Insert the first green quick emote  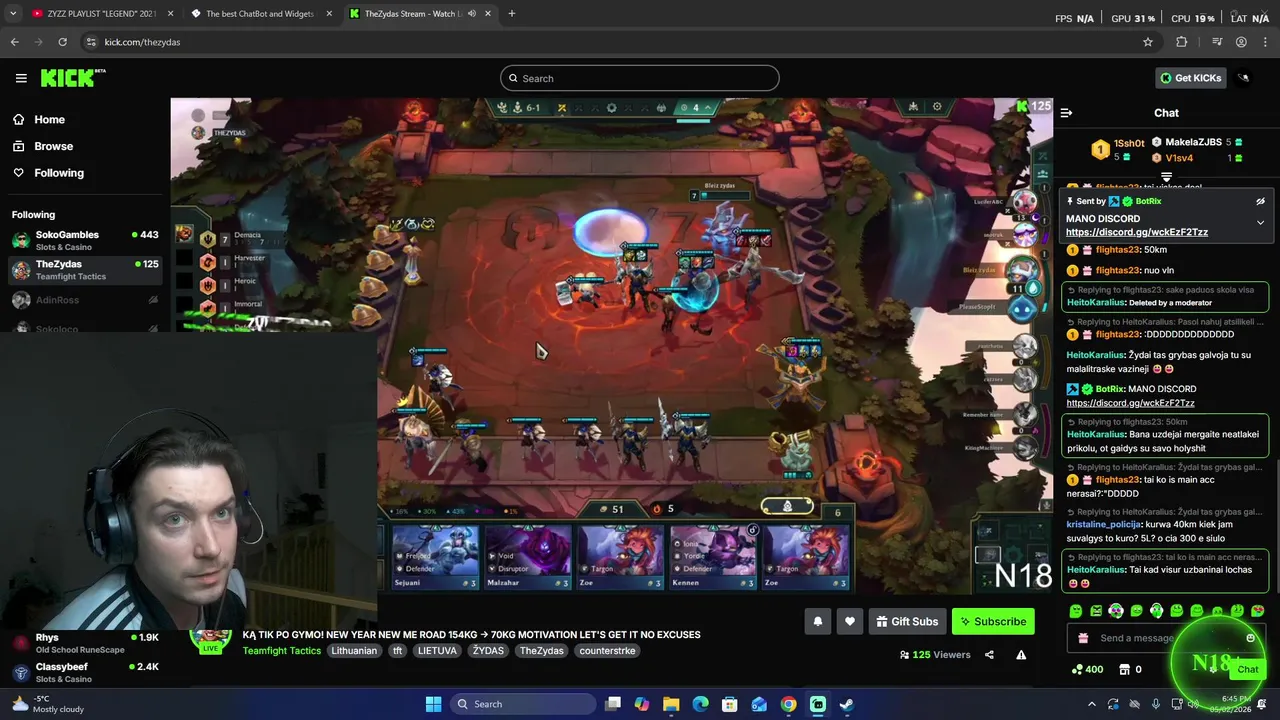pos(1076,611)
